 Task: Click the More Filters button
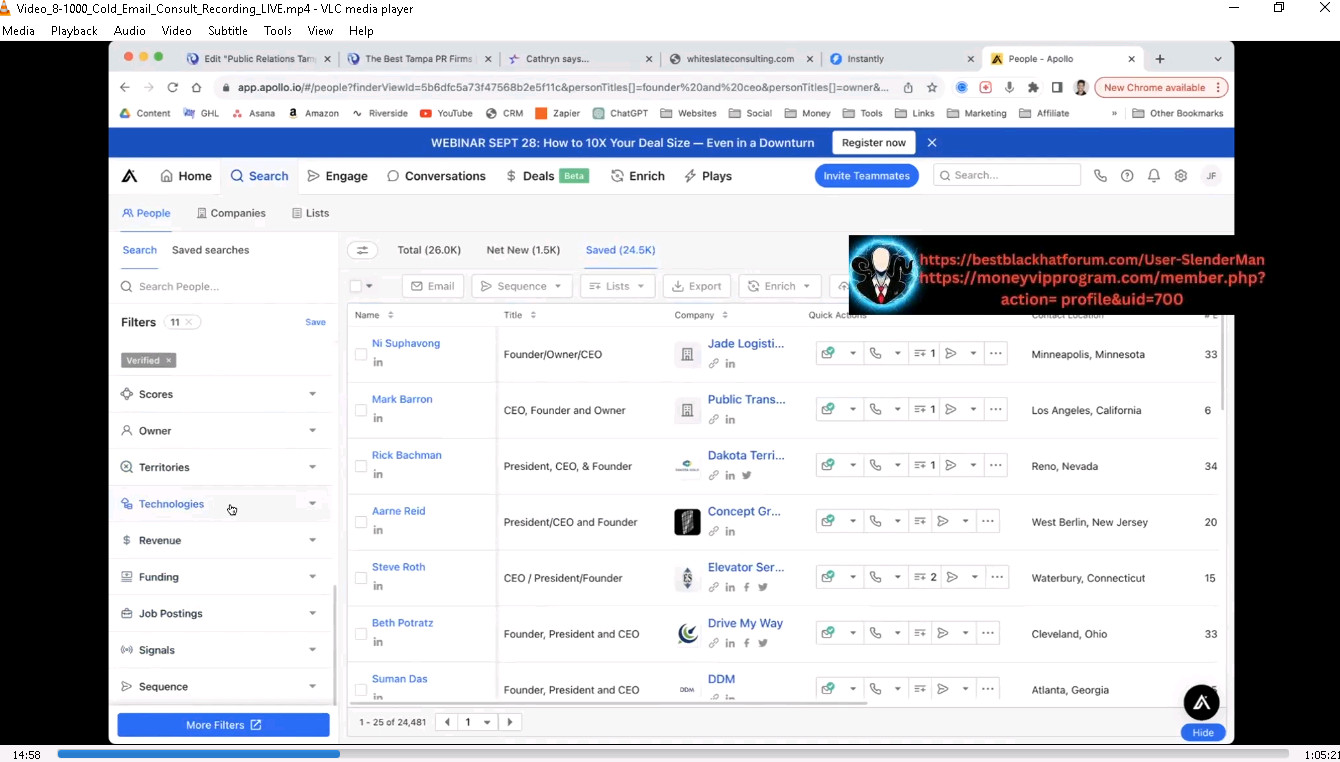223,725
